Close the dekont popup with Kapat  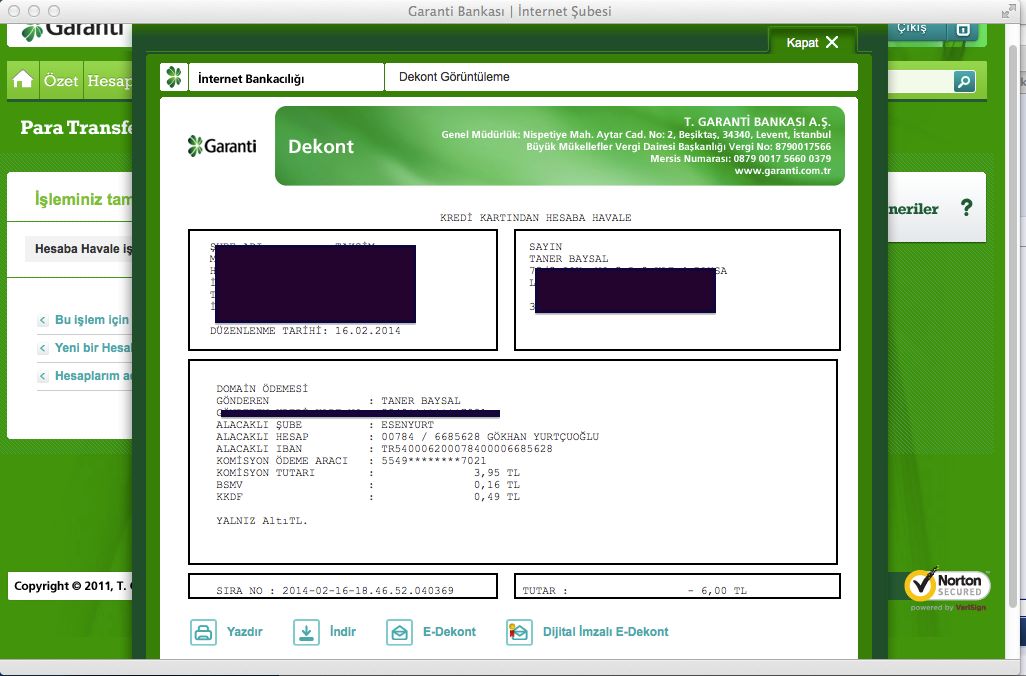[812, 43]
